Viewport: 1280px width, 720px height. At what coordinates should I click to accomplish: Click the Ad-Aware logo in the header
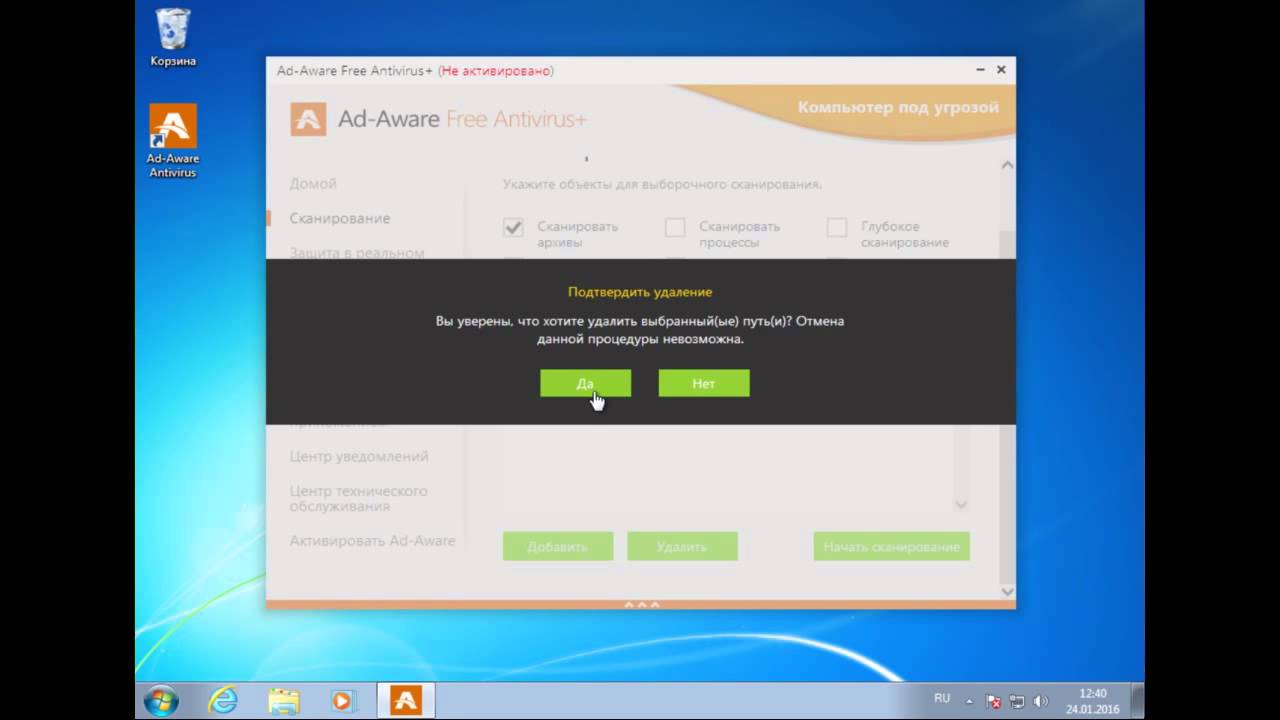(308, 119)
